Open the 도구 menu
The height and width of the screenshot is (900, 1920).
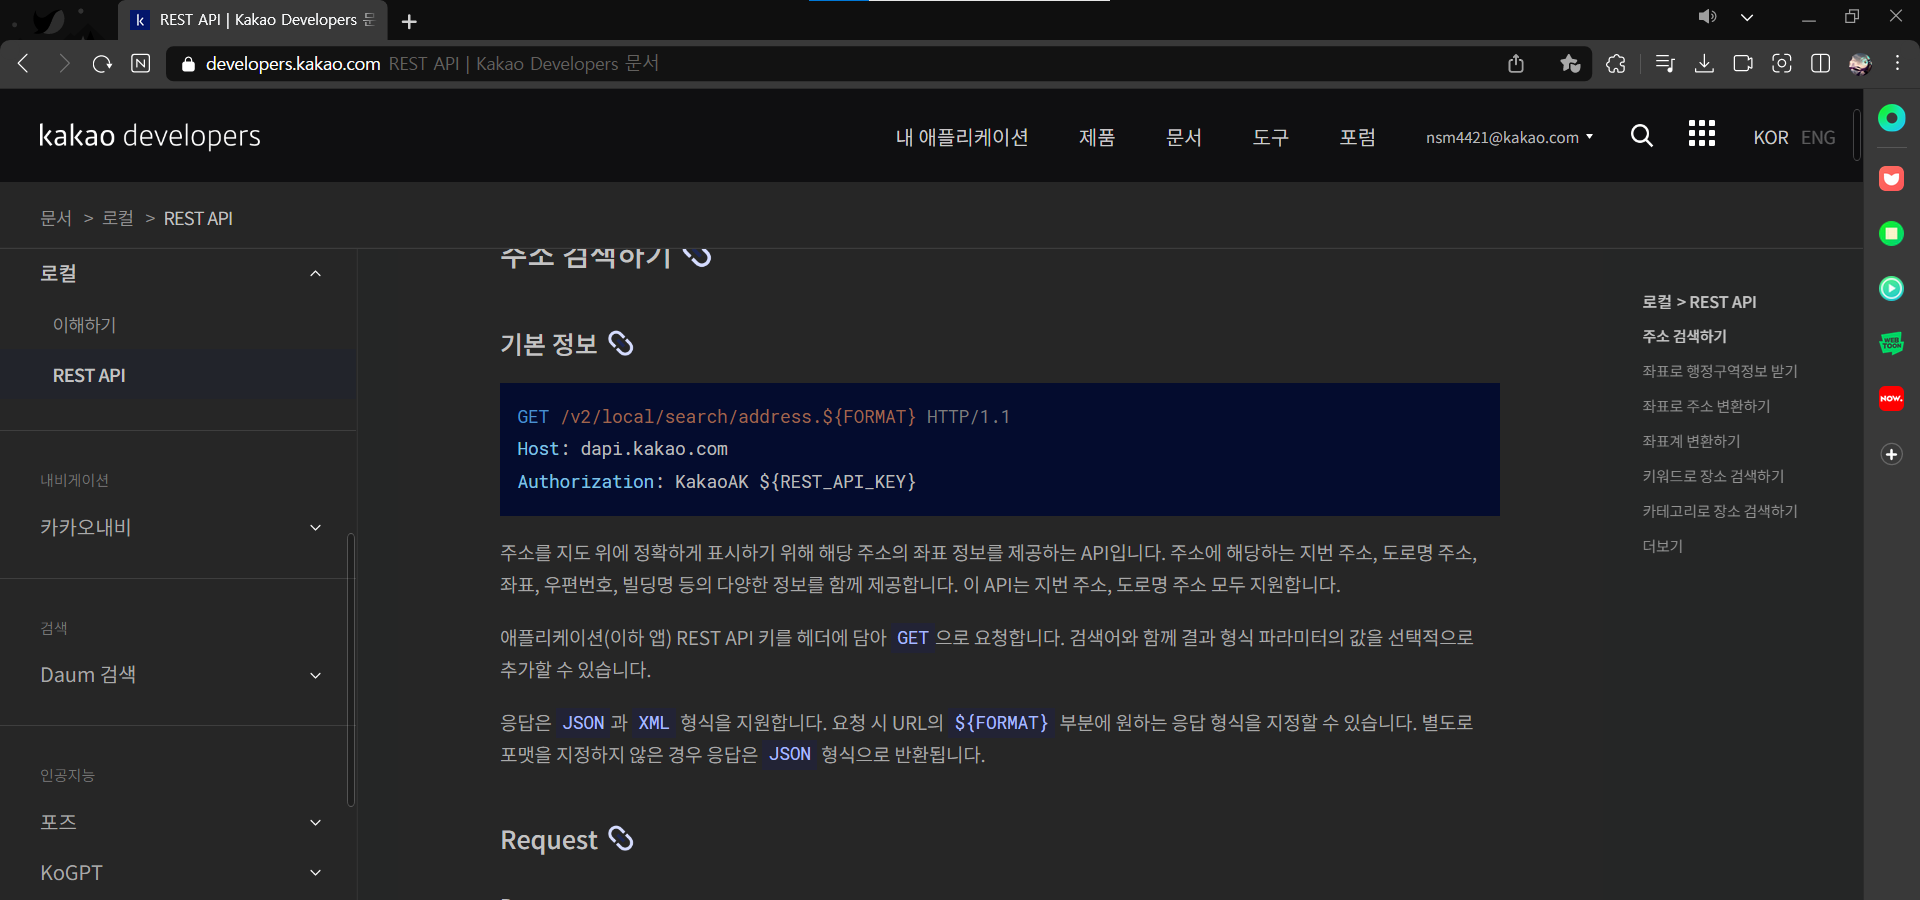pyautogui.click(x=1271, y=137)
